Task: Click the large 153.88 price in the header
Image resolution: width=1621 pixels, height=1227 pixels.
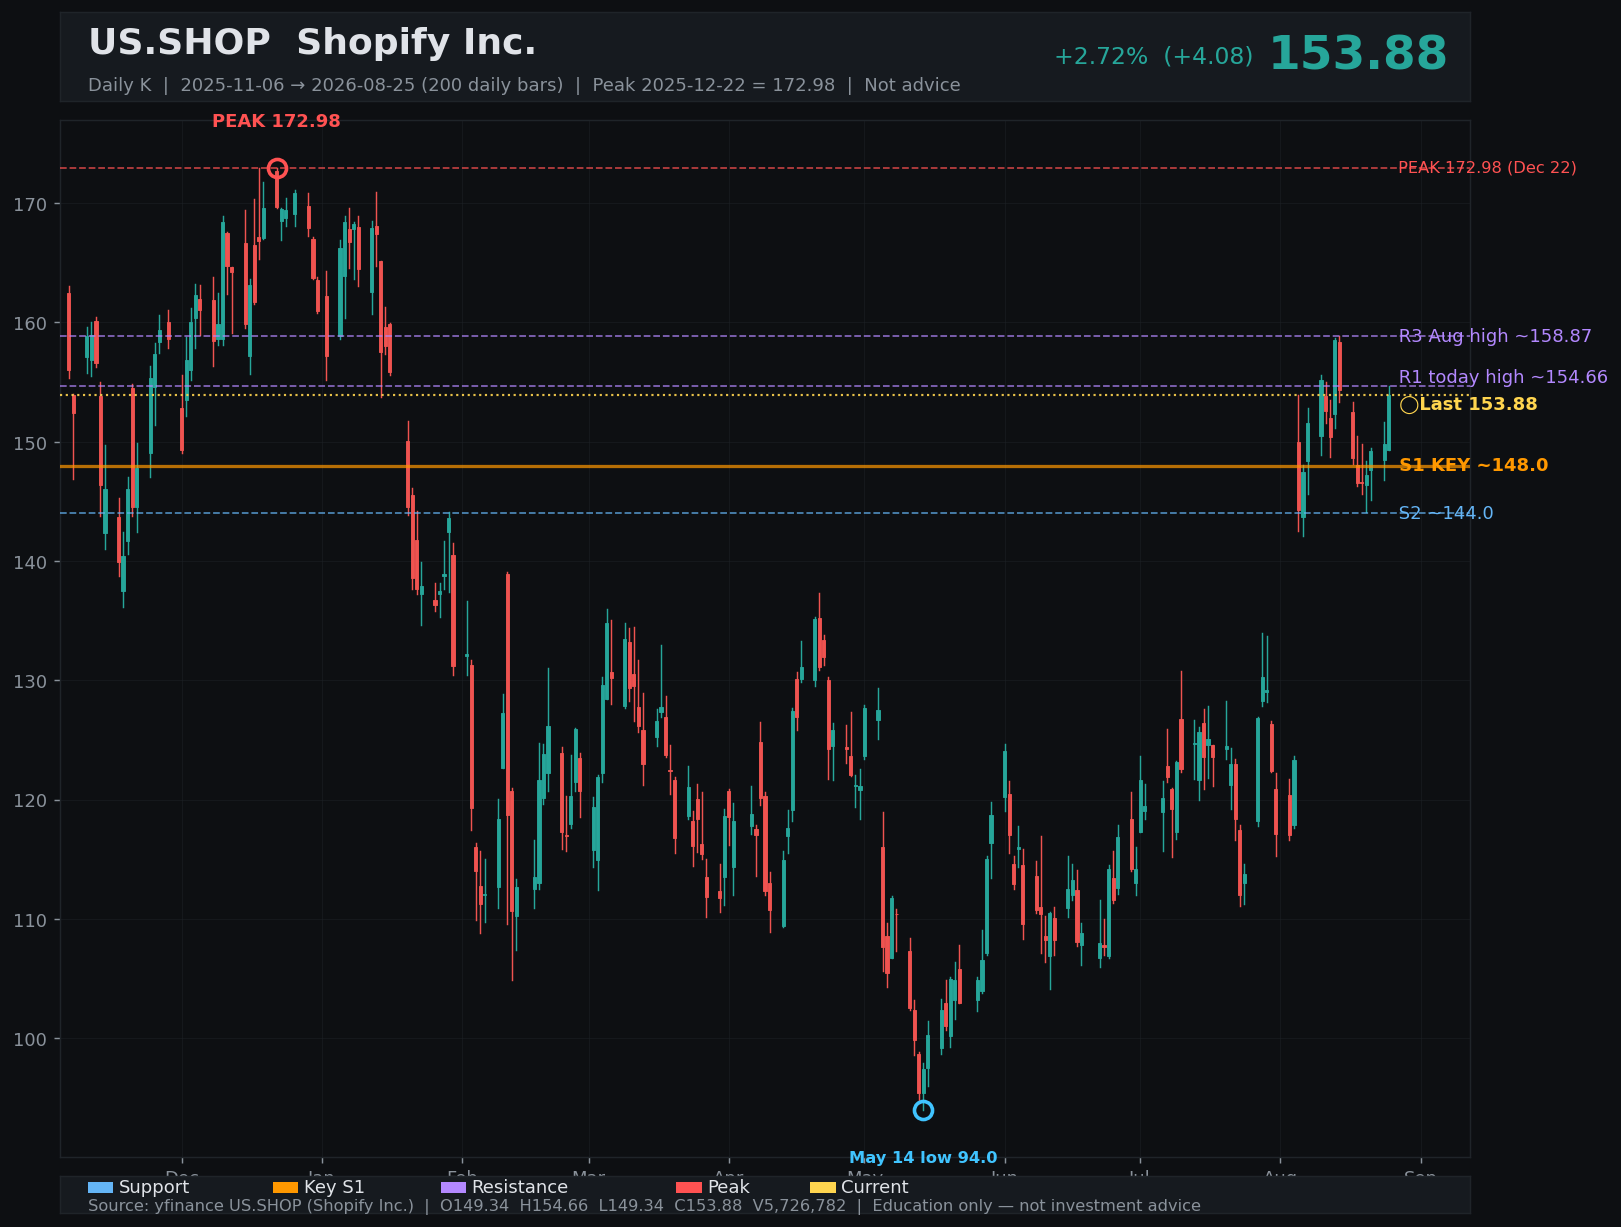Action: click(1357, 54)
